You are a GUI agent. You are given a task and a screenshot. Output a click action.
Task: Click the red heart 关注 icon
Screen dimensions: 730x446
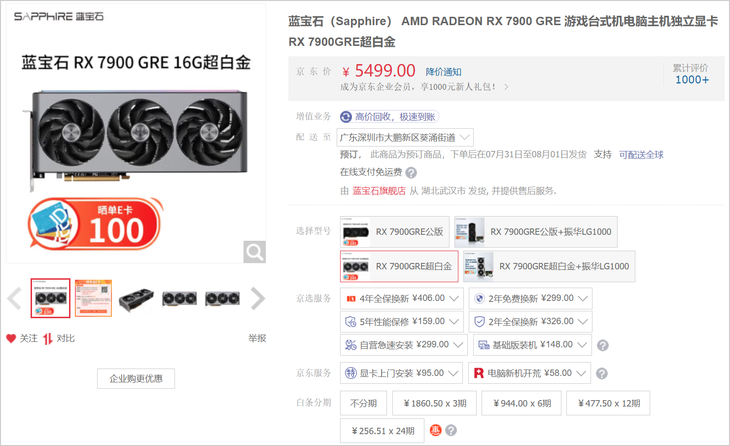click(11, 338)
